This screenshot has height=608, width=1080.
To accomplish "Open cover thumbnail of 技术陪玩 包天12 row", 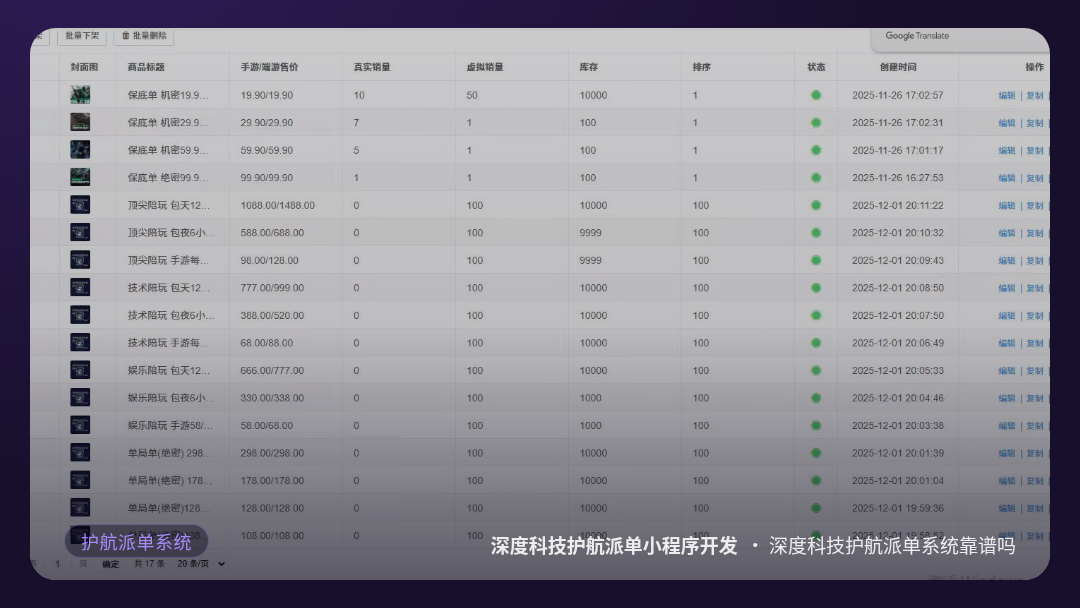I will (80, 288).
